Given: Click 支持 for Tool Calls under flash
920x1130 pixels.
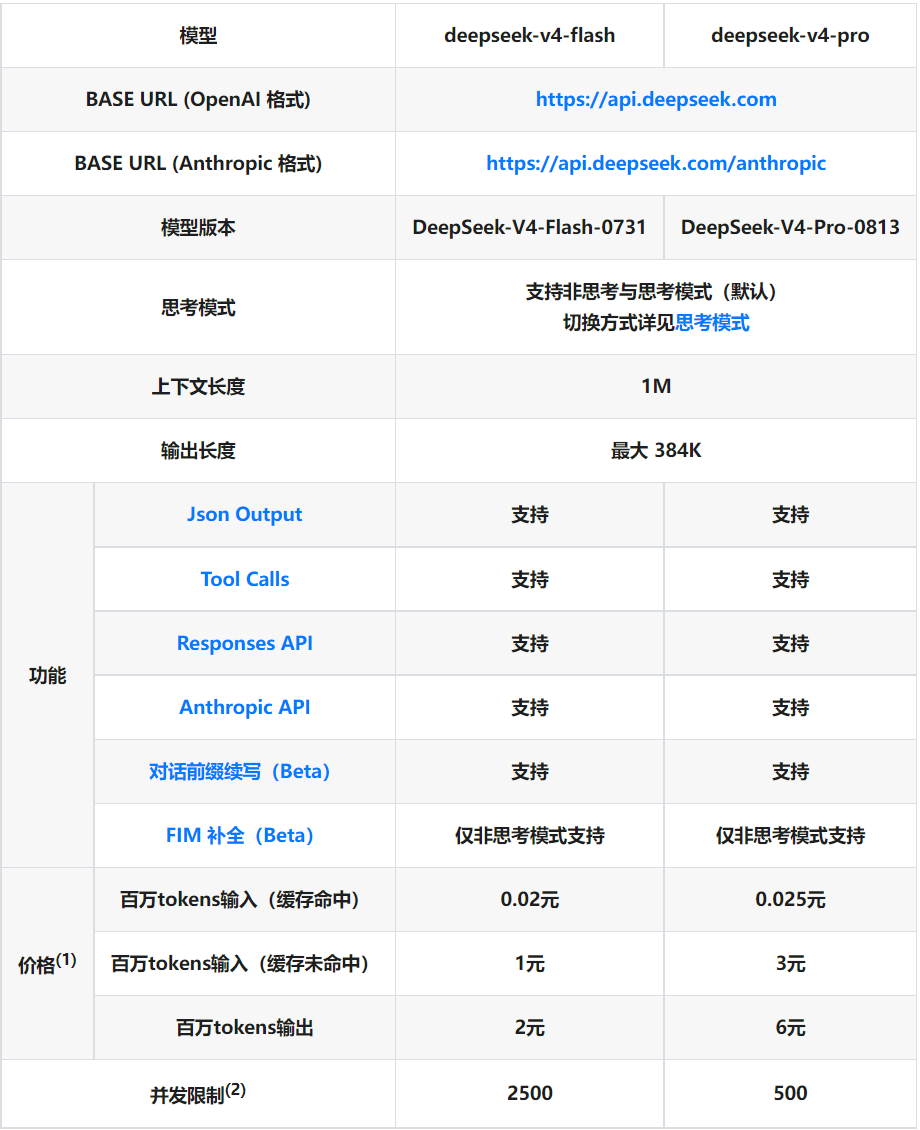Looking at the screenshot, I should click(530, 579).
